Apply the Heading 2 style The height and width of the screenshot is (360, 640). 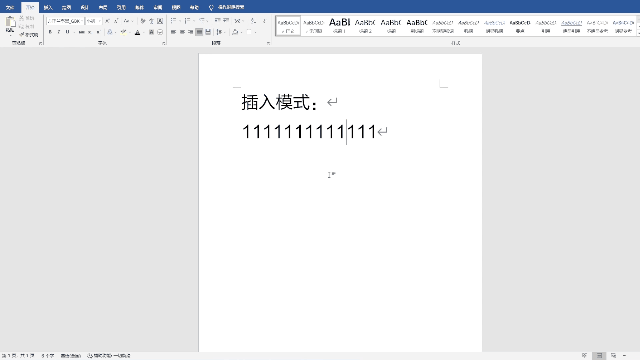pyautogui.click(x=365, y=26)
